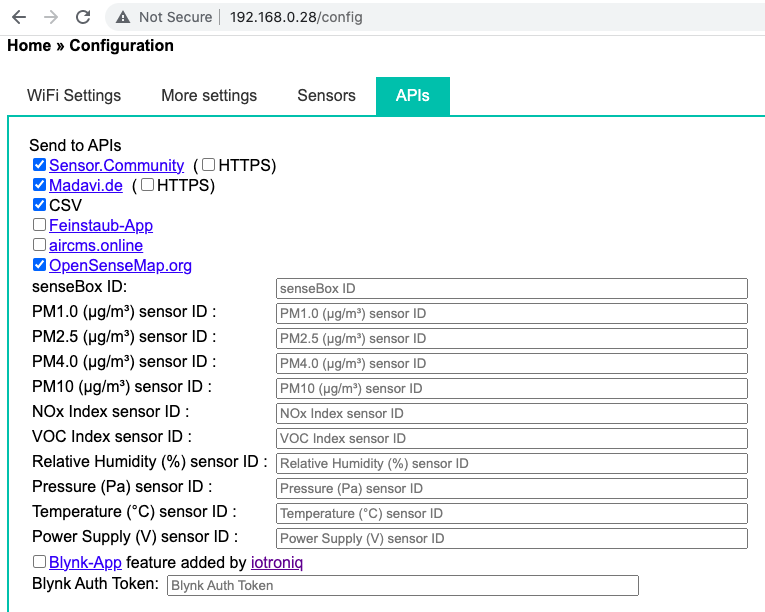Viewport: 765px width, 612px height.
Task: Focus the Blynk Auth Token field
Action: click(x=402, y=585)
